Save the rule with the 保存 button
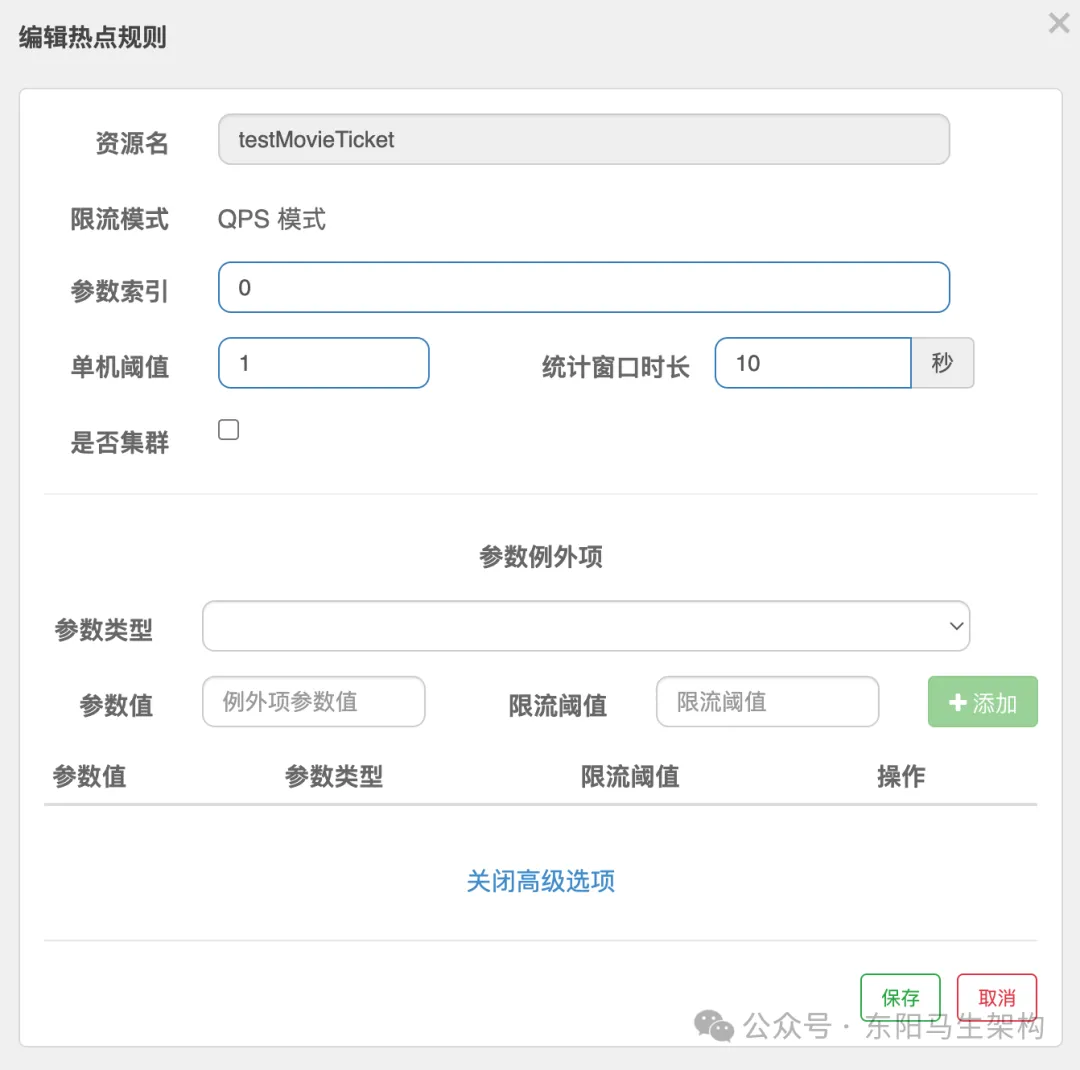The image size is (1080, 1070). (900, 997)
